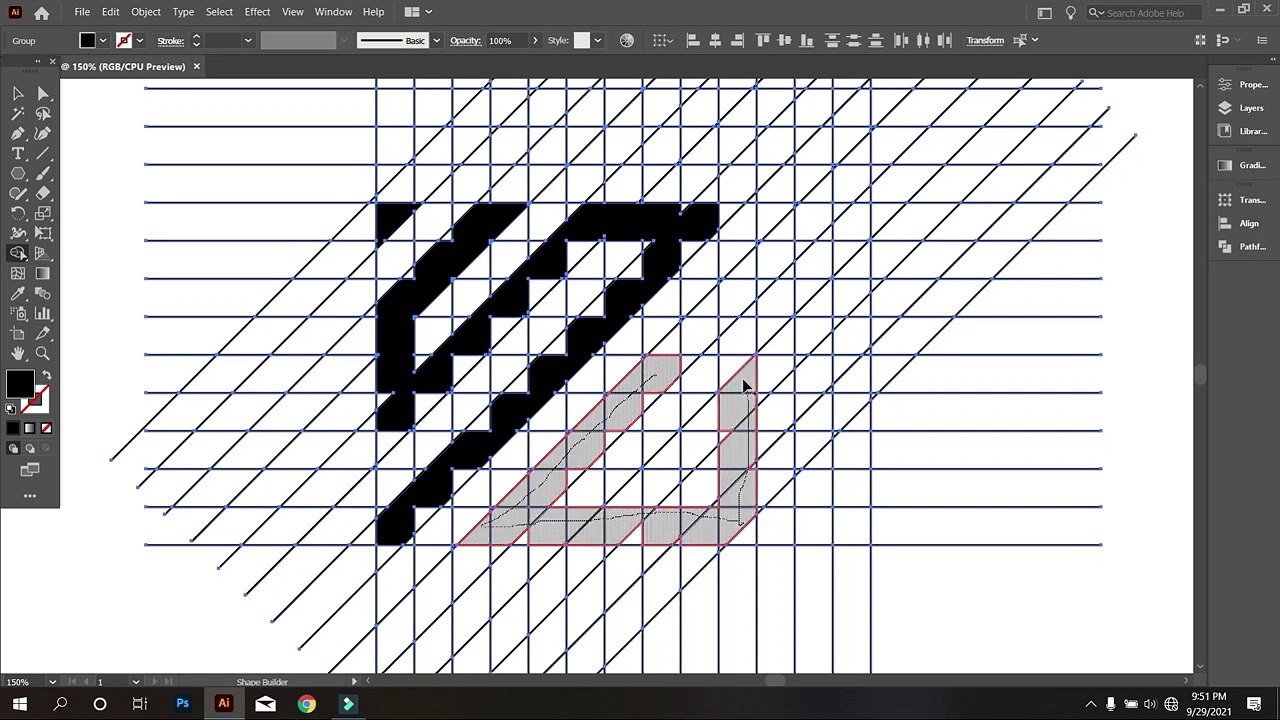Set paint mode to Gradient
The image size is (1280, 720).
coord(29,428)
